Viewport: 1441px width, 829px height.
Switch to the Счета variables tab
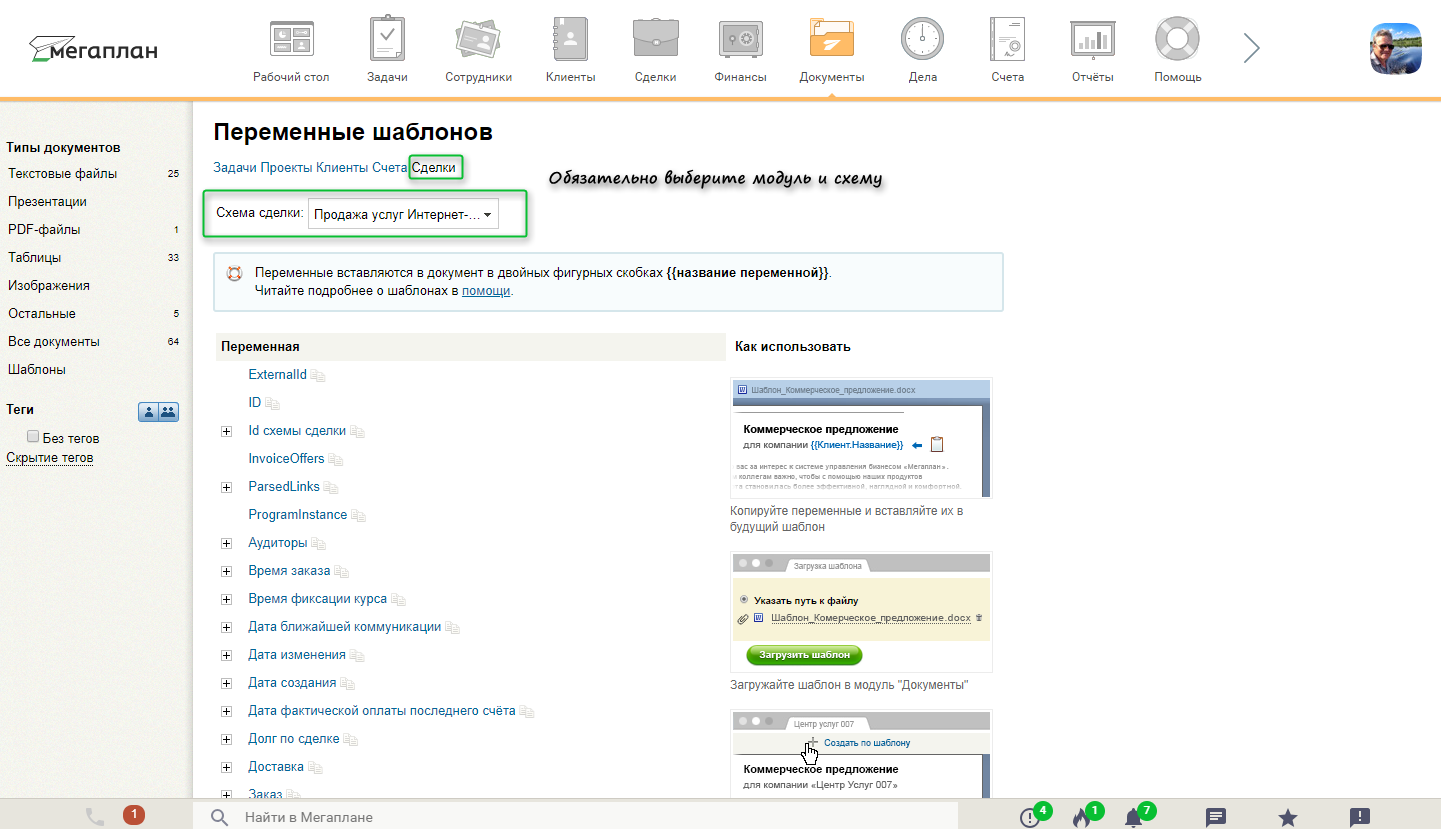click(389, 168)
